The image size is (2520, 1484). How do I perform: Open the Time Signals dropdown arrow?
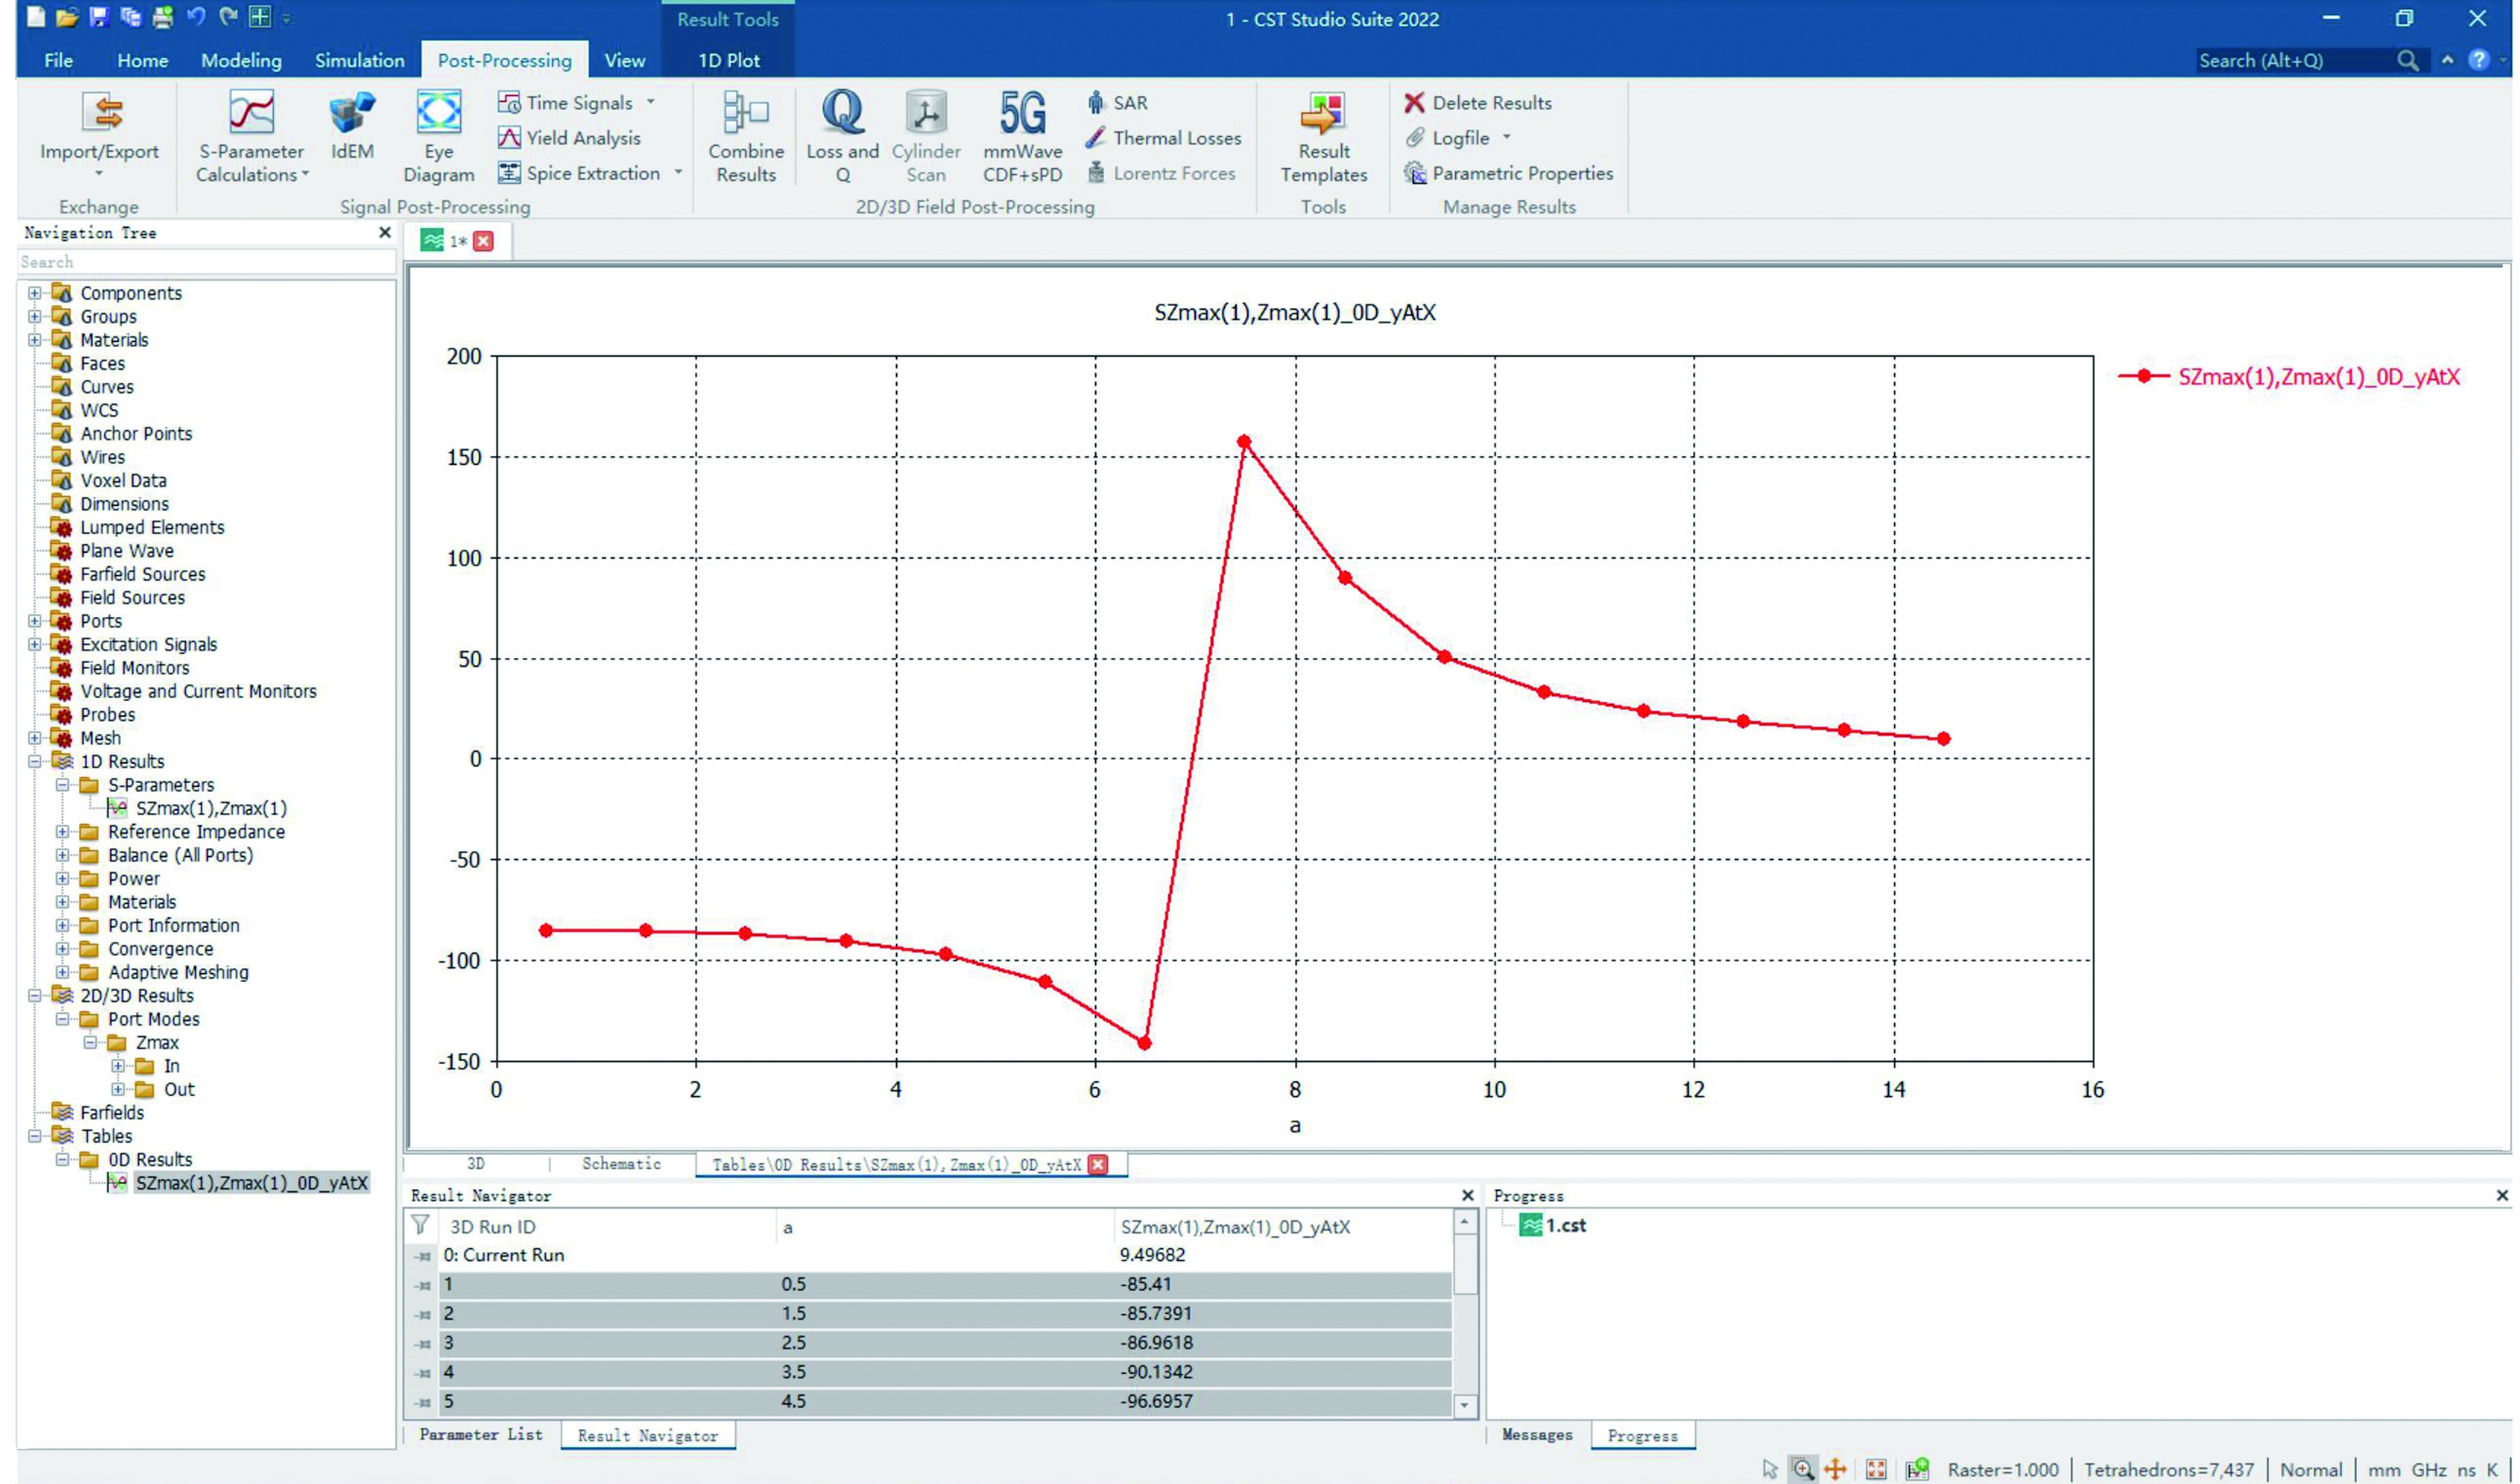point(650,102)
